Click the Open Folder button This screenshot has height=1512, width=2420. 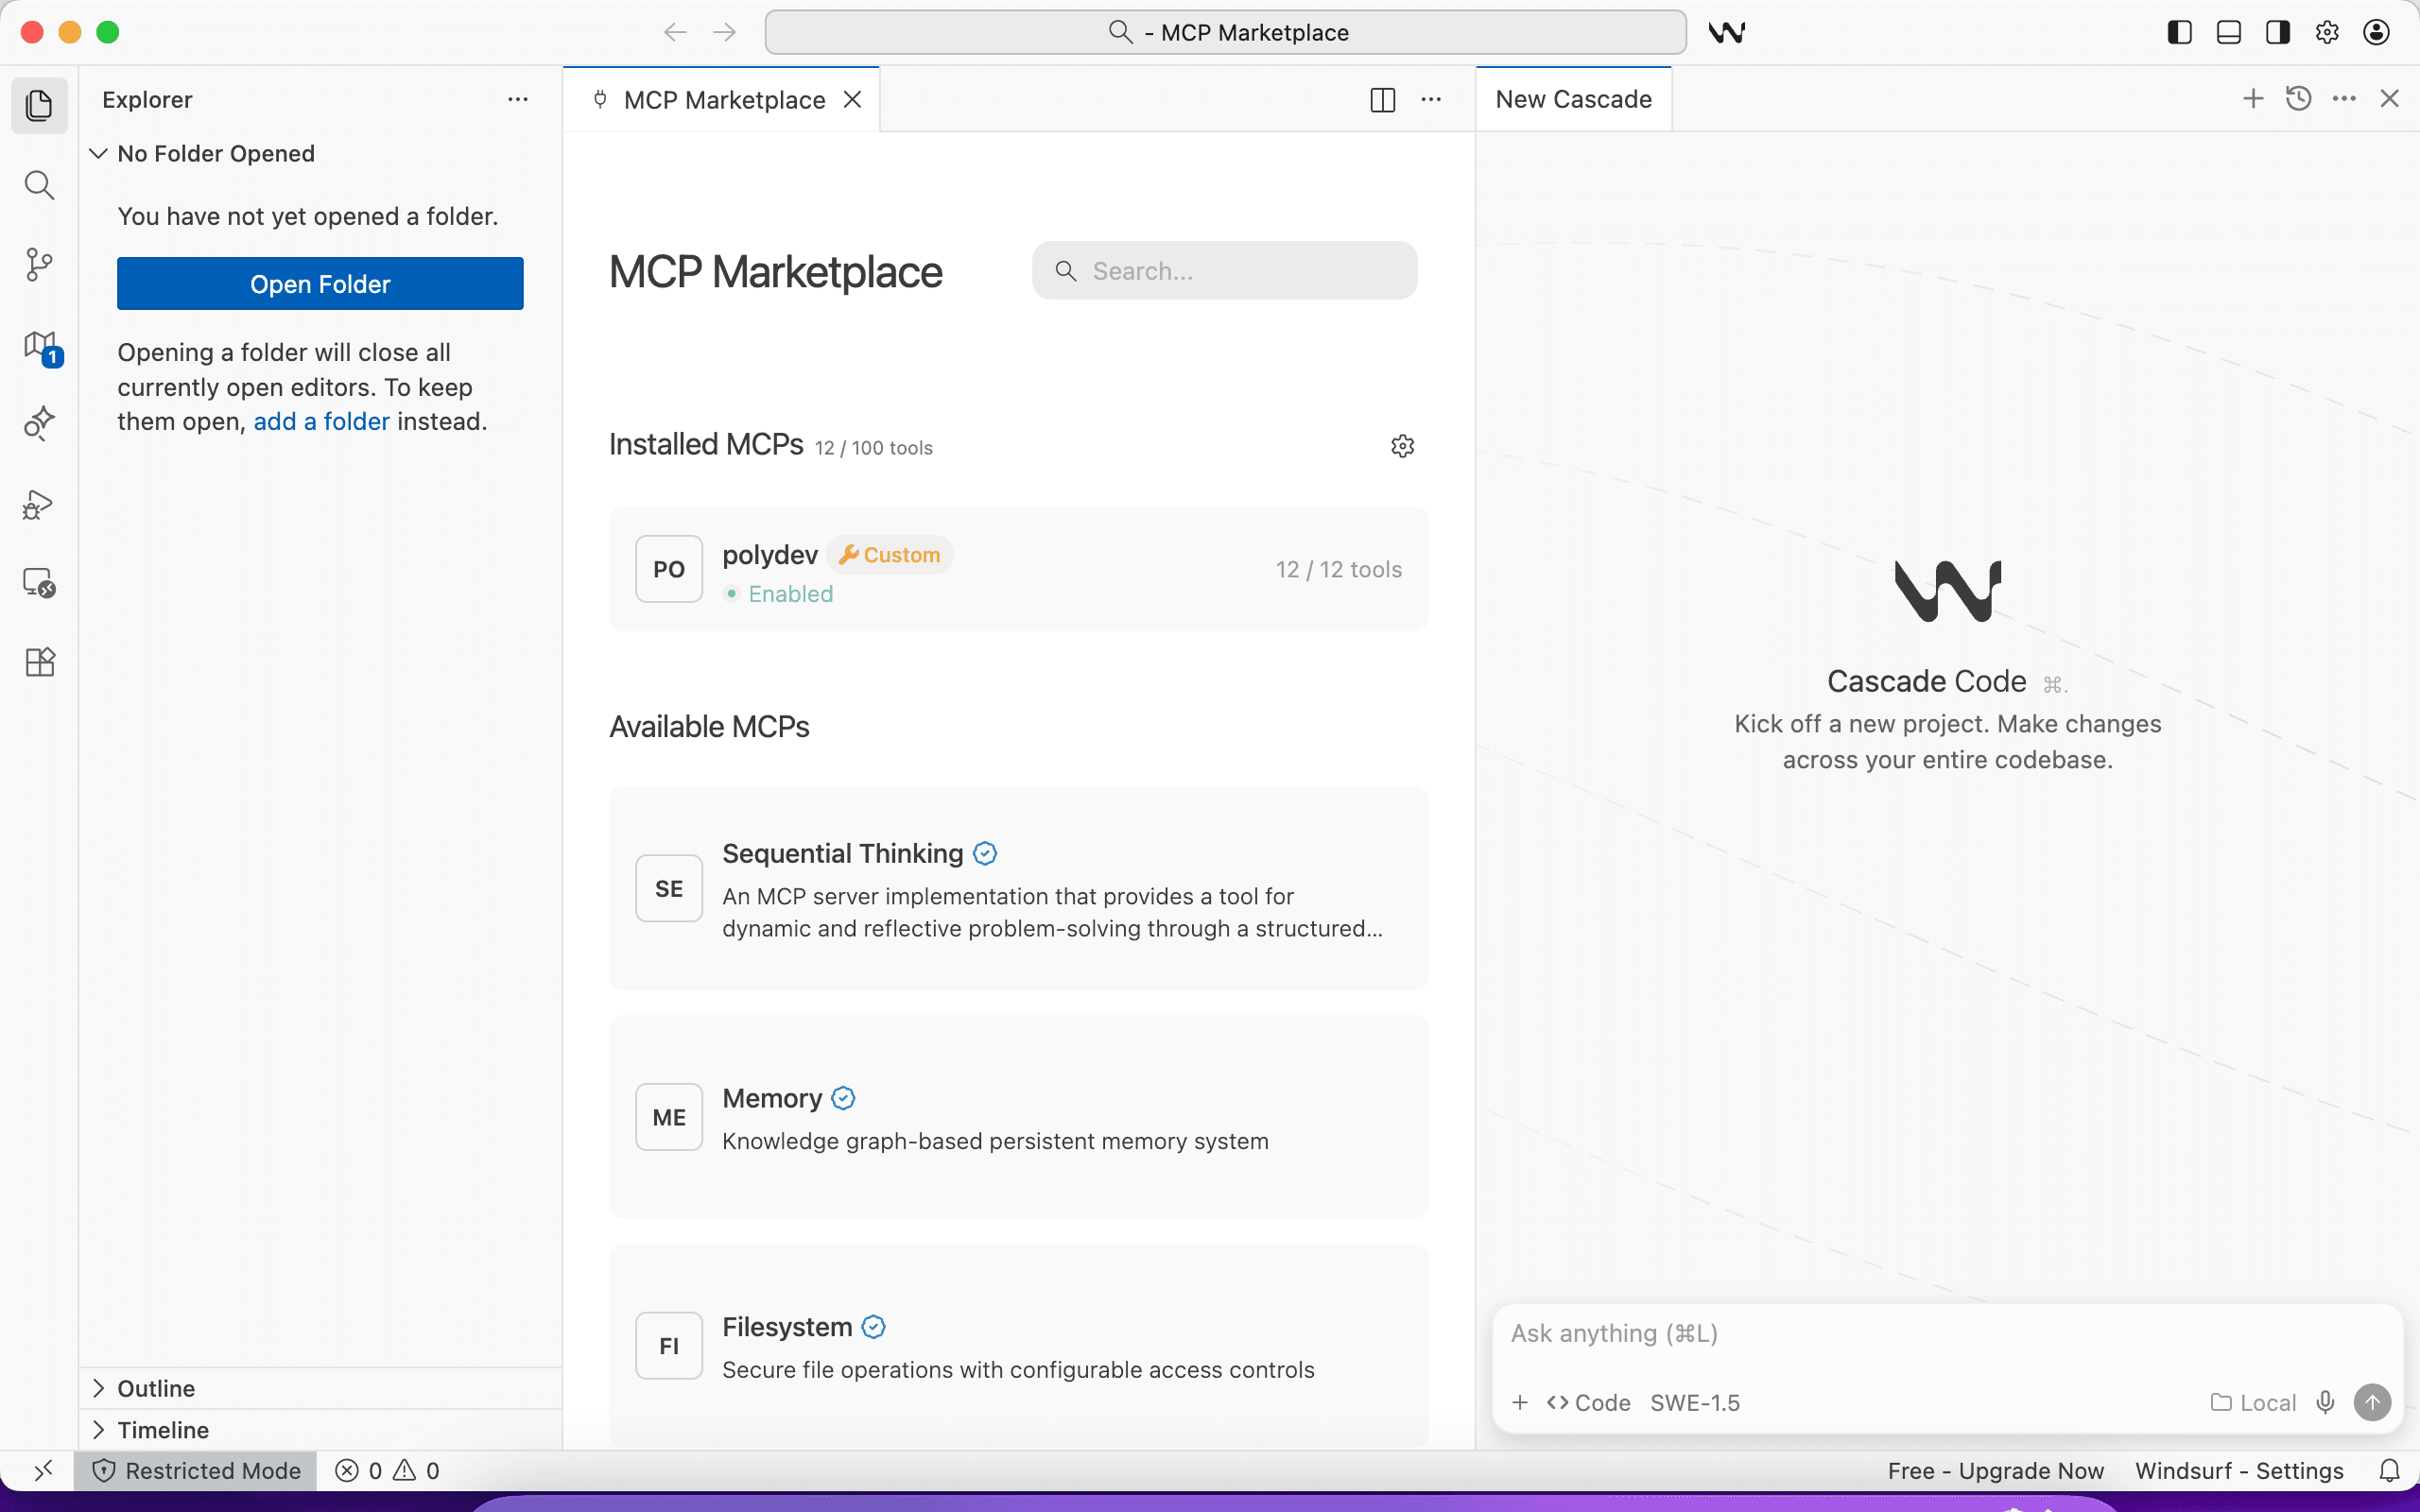tap(320, 284)
